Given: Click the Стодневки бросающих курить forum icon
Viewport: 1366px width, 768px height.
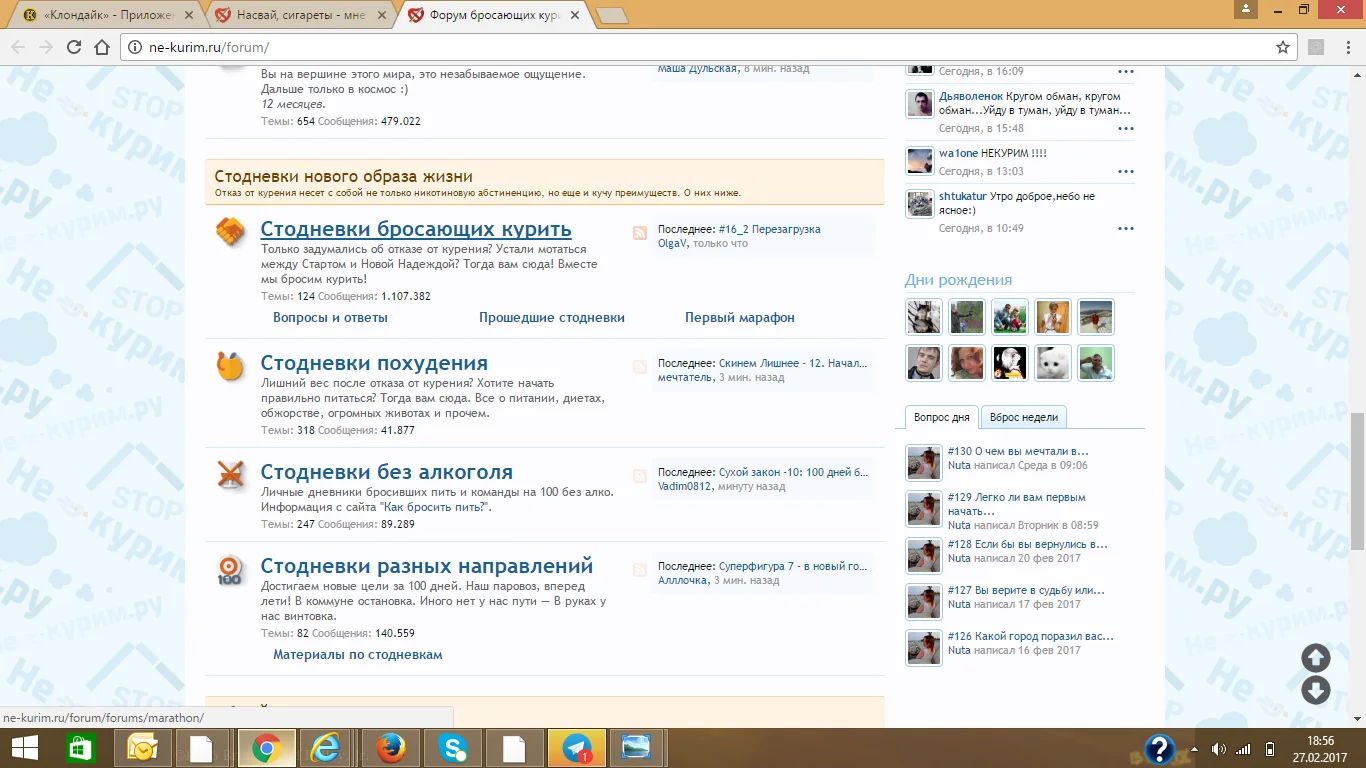Looking at the screenshot, I should tap(231, 232).
